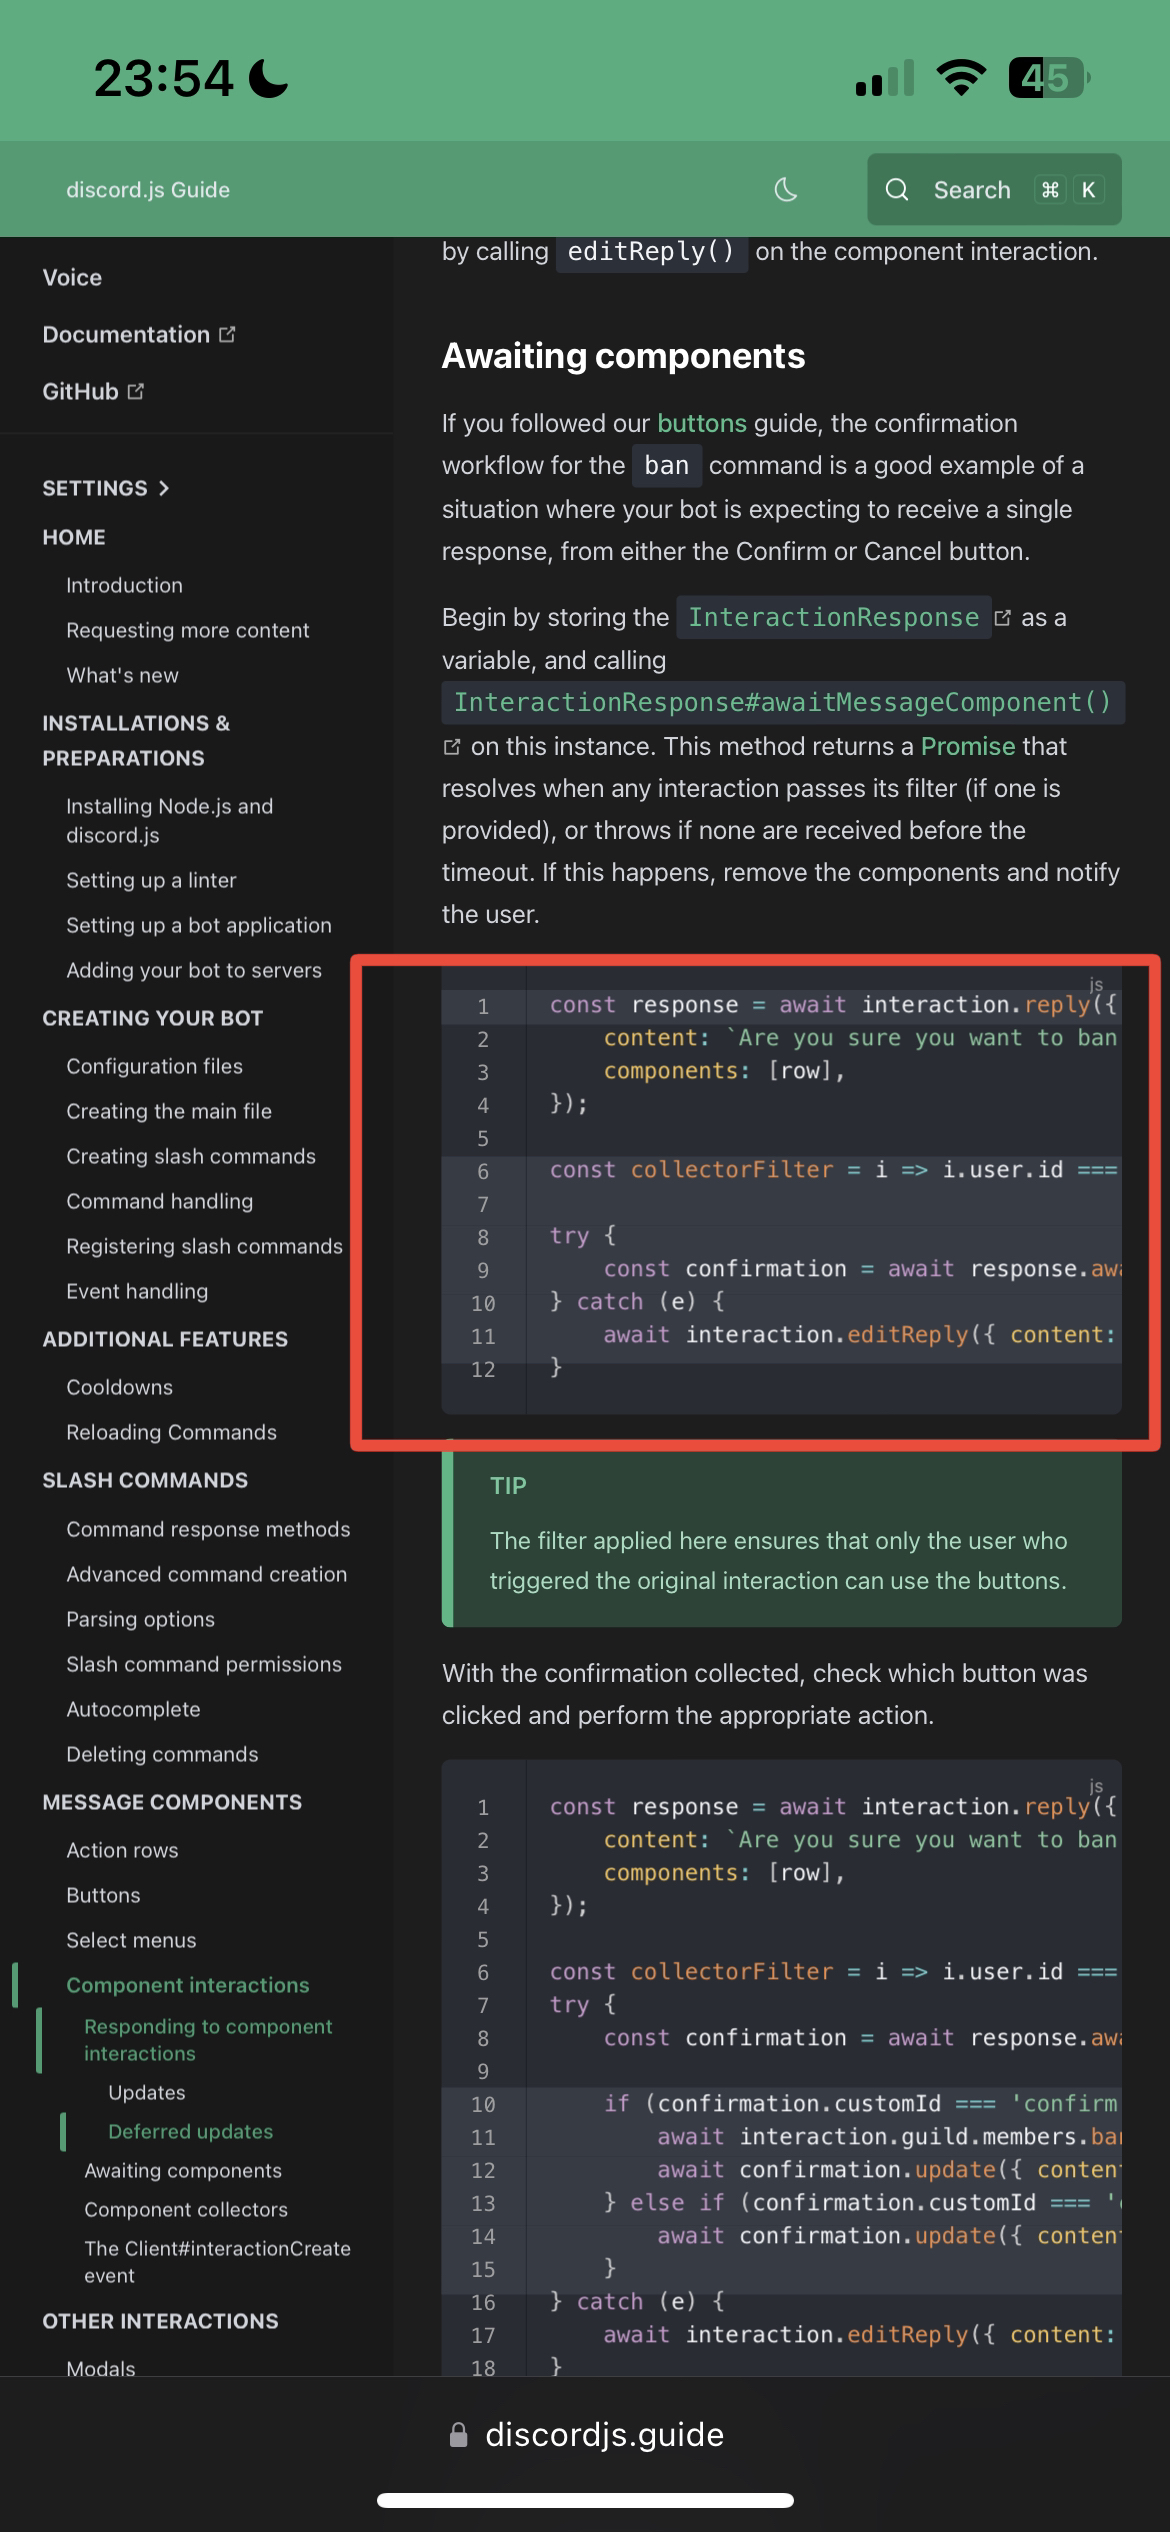Image resolution: width=1170 pixels, height=2532 pixels.
Task: Follow the Promise link
Action: (x=967, y=746)
